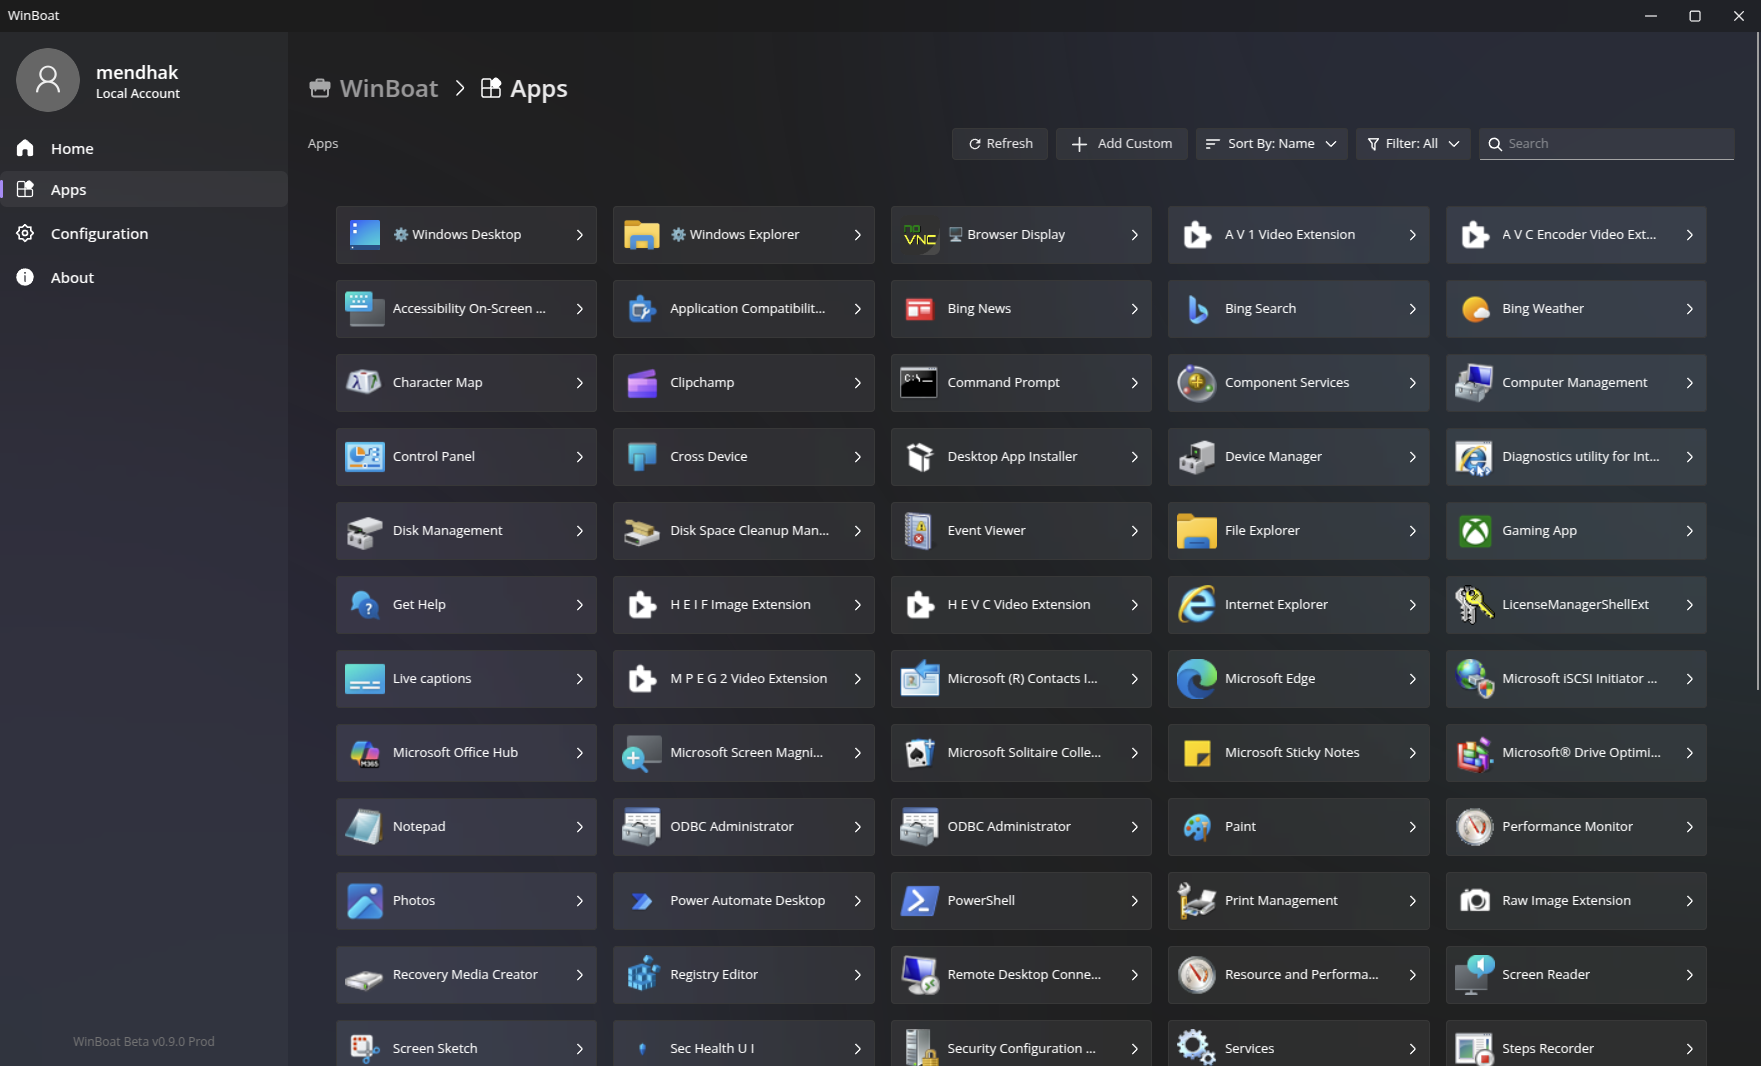
Task: Click the chevron on Device Manager
Action: [1412, 457]
